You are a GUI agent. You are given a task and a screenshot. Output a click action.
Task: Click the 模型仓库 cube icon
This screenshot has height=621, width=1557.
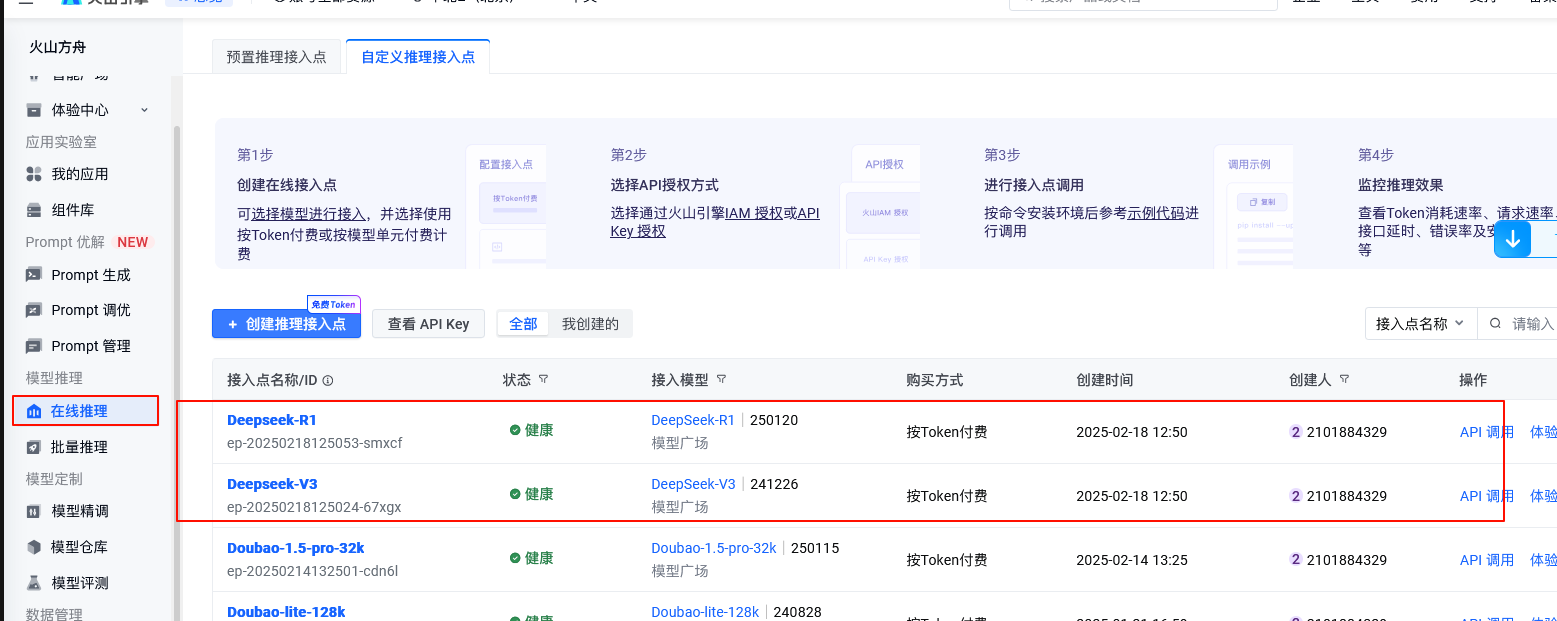pos(34,547)
